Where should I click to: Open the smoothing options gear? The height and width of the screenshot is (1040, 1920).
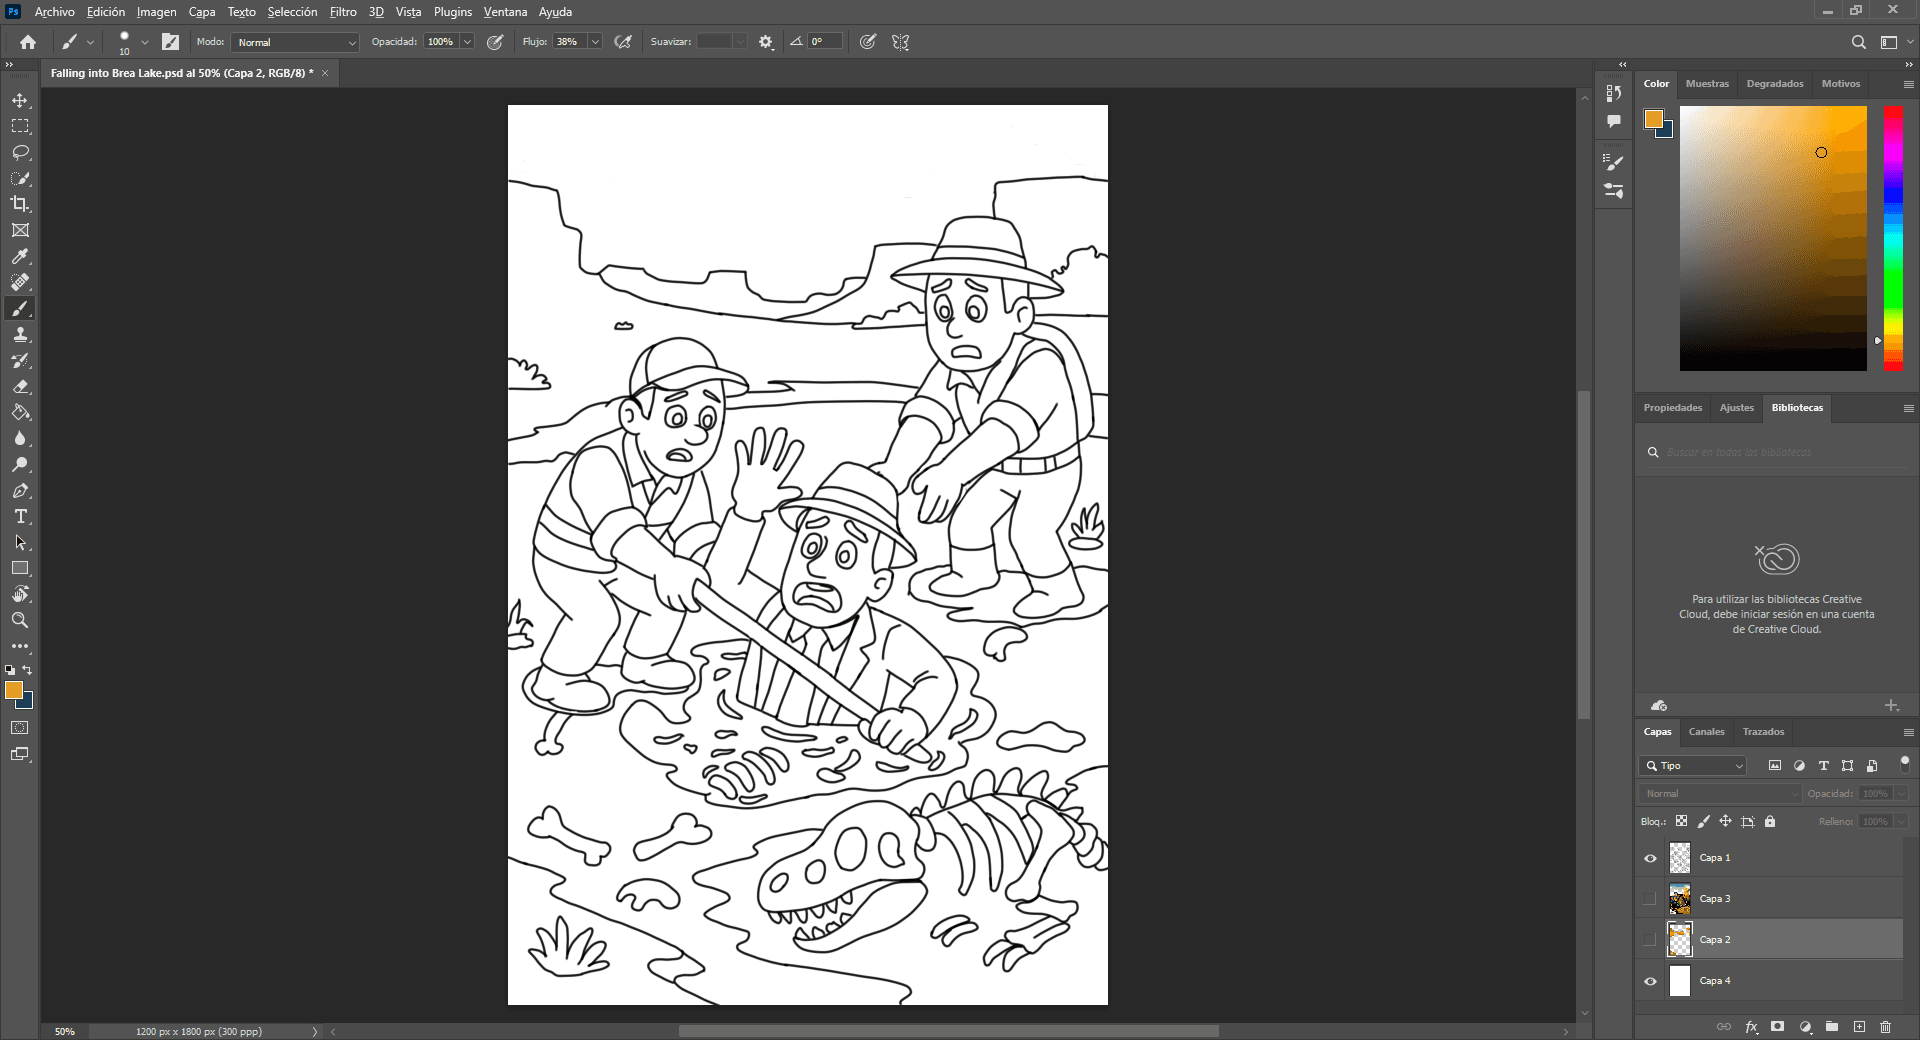click(766, 42)
